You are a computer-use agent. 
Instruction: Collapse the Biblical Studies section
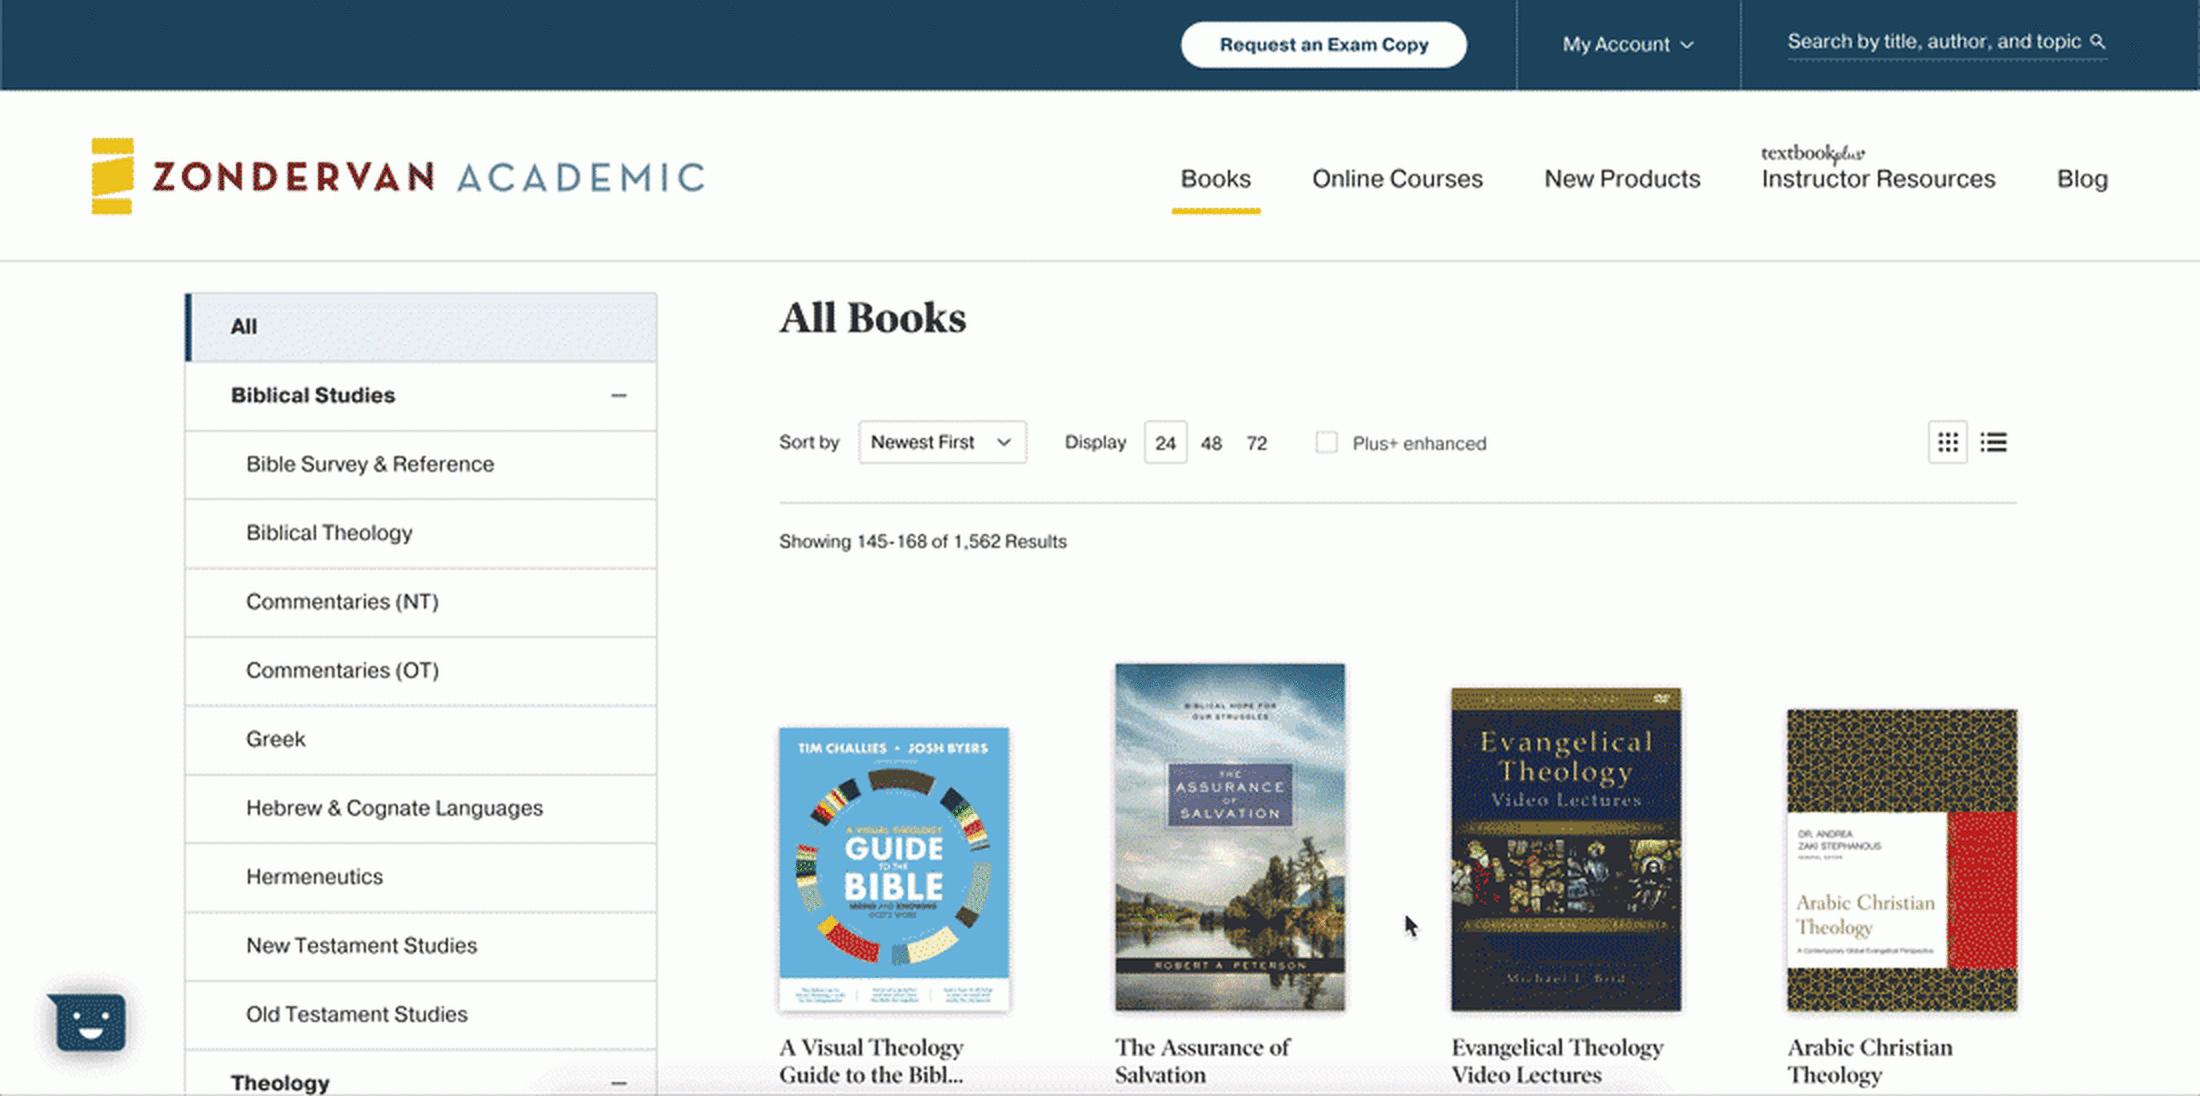pos(619,396)
